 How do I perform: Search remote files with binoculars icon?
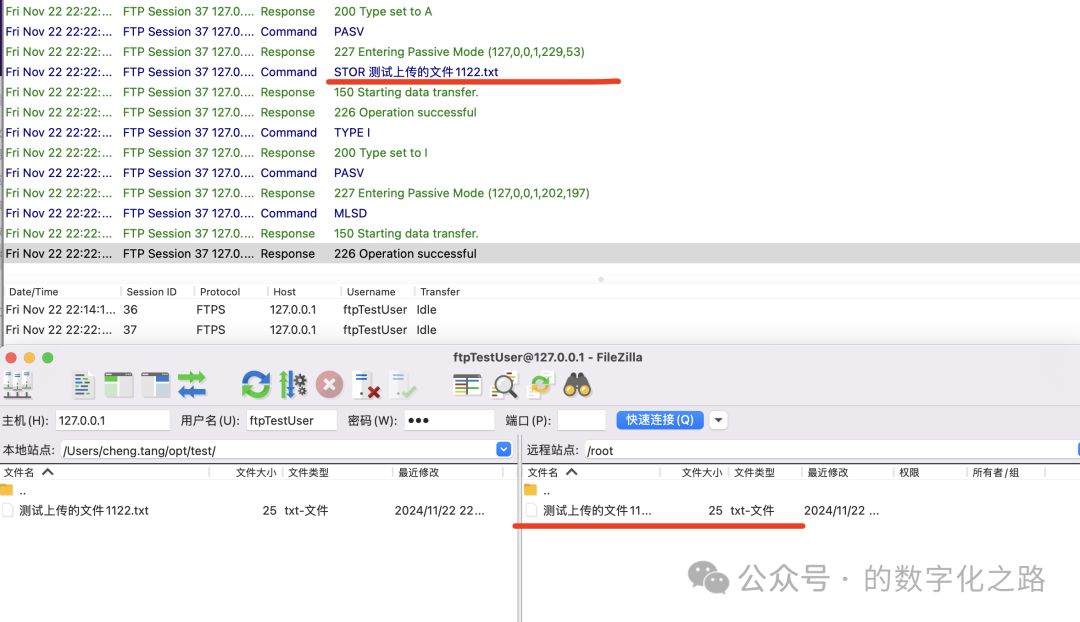coord(577,385)
